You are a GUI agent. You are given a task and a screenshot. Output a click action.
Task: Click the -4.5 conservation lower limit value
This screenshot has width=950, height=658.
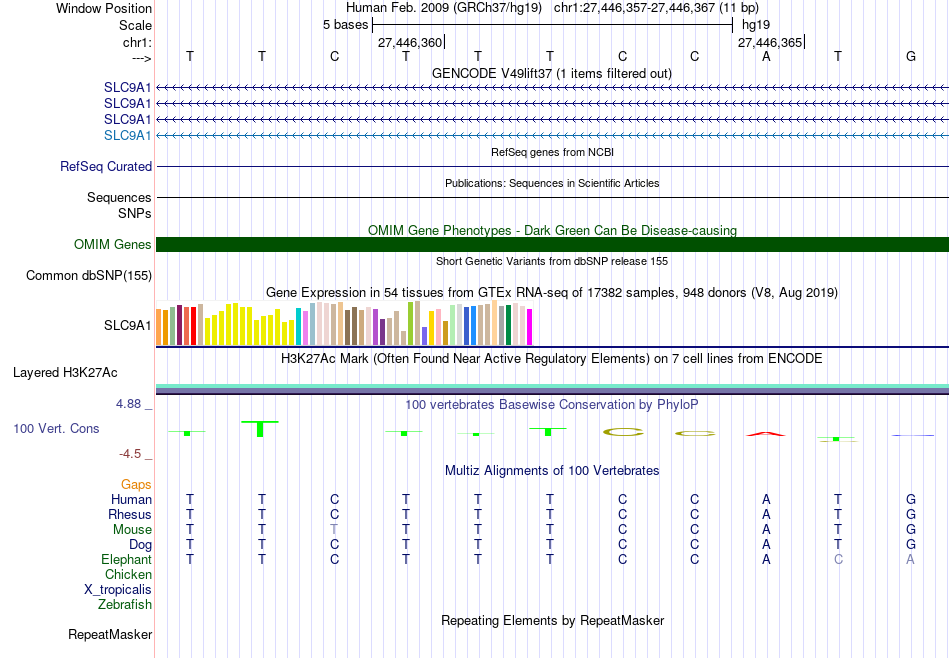pyautogui.click(x=130, y=454)
